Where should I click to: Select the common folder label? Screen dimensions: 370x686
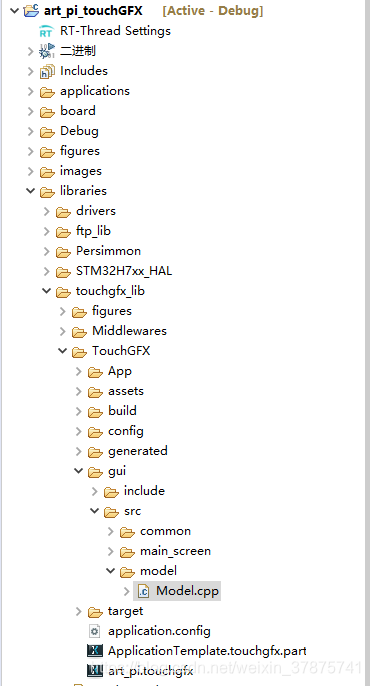click(165, 531)
